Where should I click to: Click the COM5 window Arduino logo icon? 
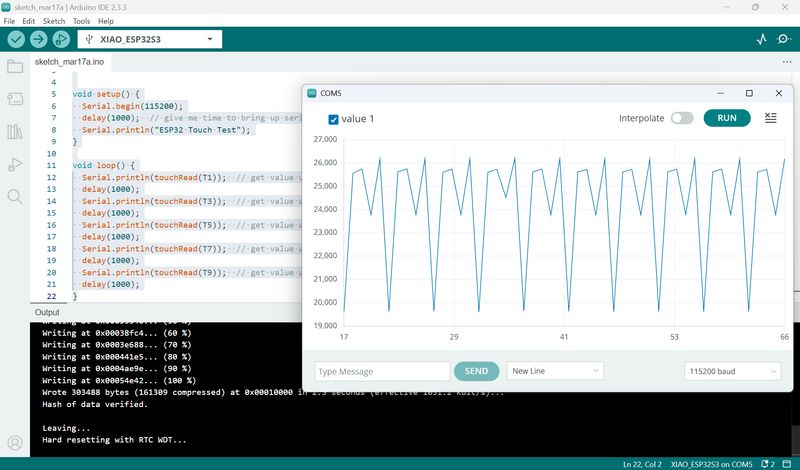coord(312,93)
